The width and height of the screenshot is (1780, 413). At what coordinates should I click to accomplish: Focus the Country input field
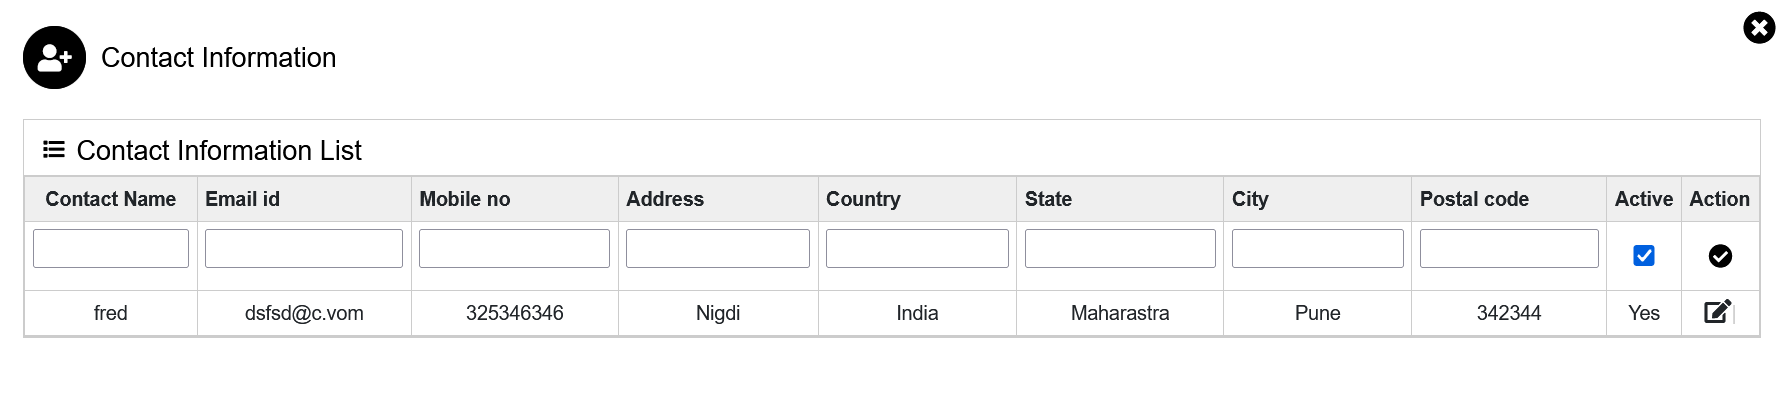[917, 248]
